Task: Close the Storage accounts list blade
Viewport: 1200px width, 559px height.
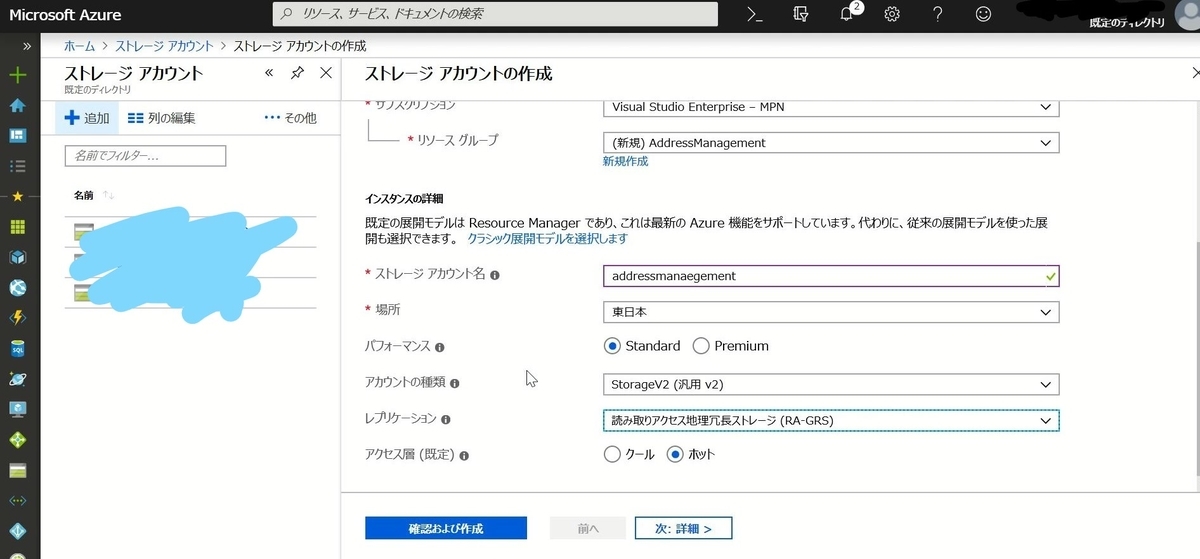Action: pos(325,73)
